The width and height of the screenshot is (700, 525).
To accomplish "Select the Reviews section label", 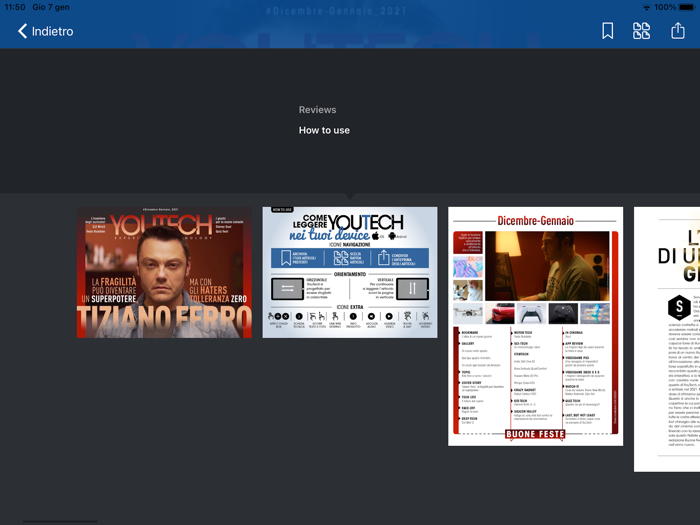I will click(x=317, y=110).
